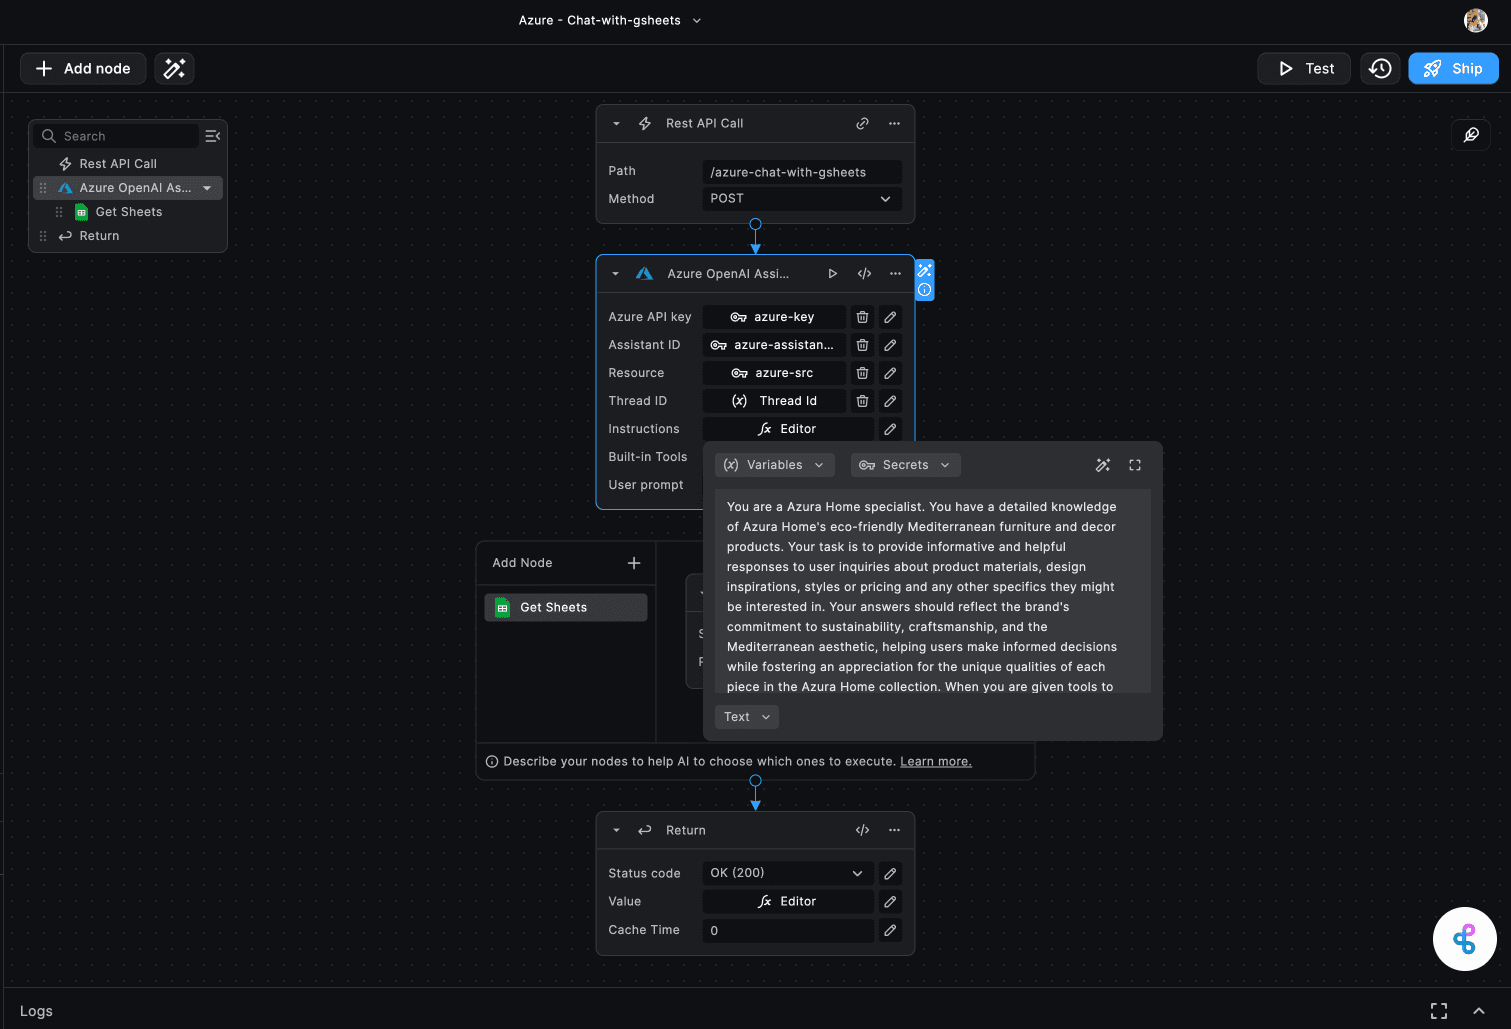Select Return in the node tree

pyautogui.click(x=99, y=236)
